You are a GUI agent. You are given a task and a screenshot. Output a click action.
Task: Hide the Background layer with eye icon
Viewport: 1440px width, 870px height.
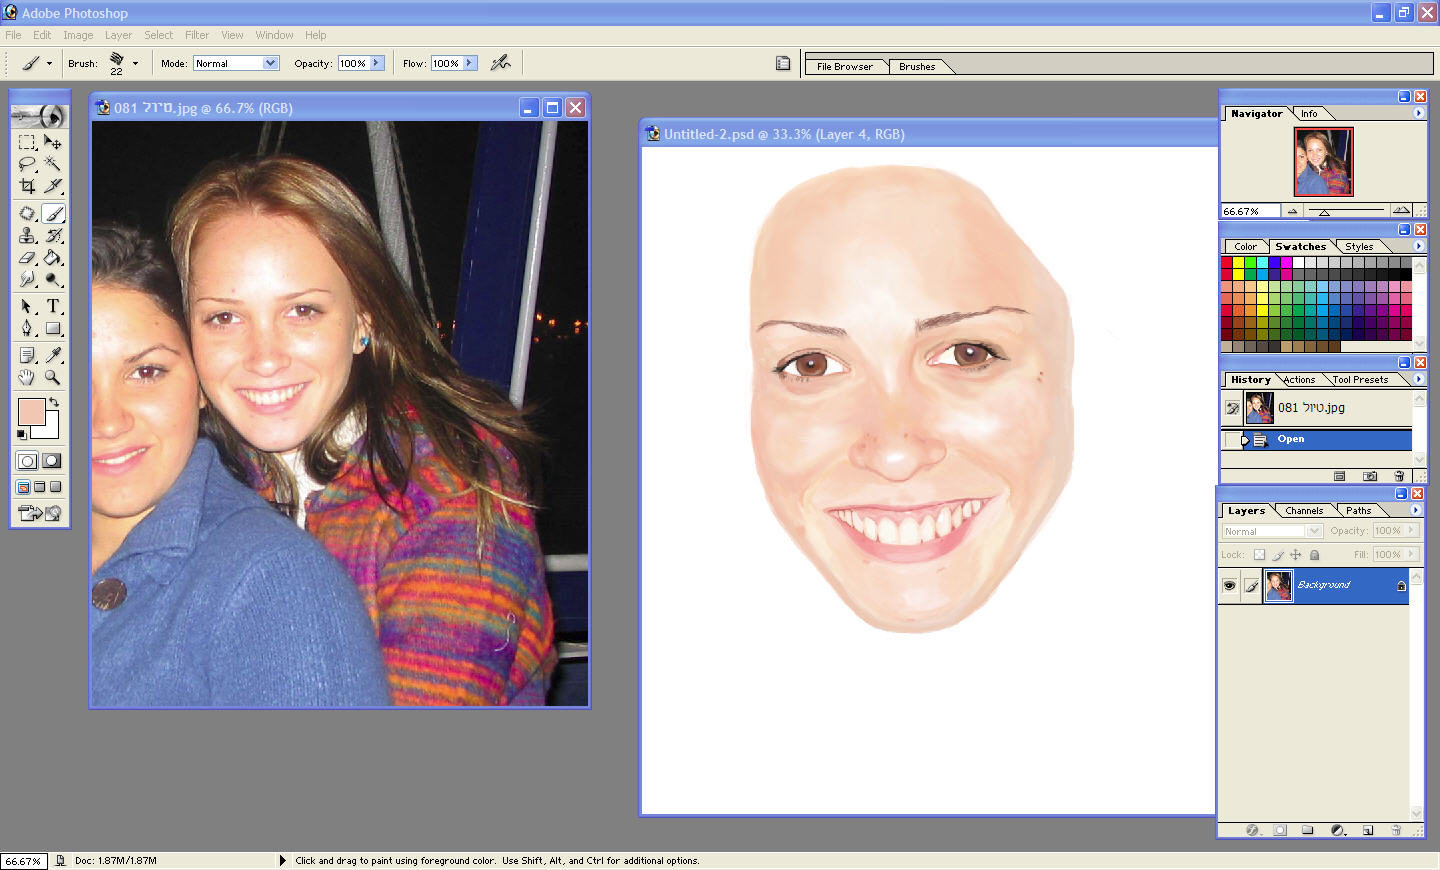click(1229, 586)
